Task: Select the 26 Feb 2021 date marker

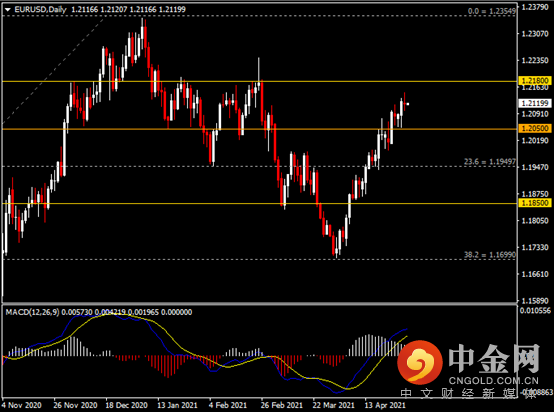Action: coord(282,405)
